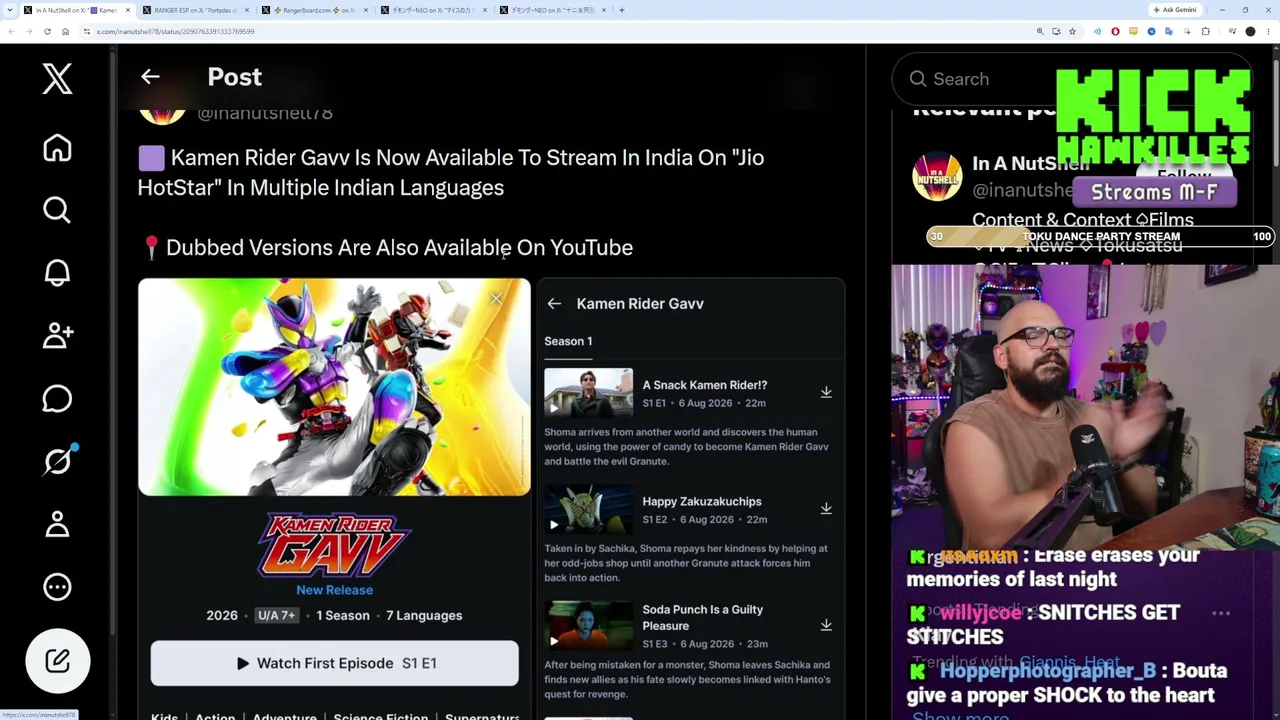The height and width of the screenshot is (720, 1280).
Task: Open the More circle menu in sidebar
Action: tap(57, 587)
